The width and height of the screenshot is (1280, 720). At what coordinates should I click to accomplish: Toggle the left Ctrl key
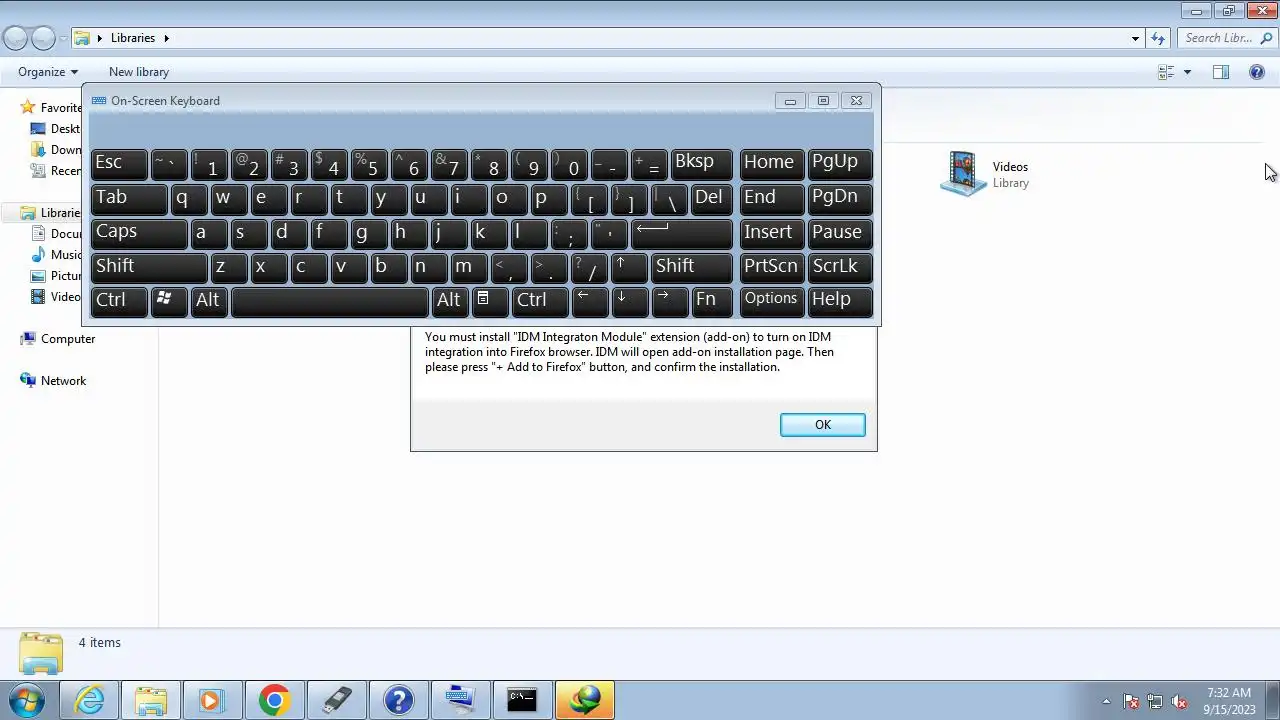pos(119,301)
